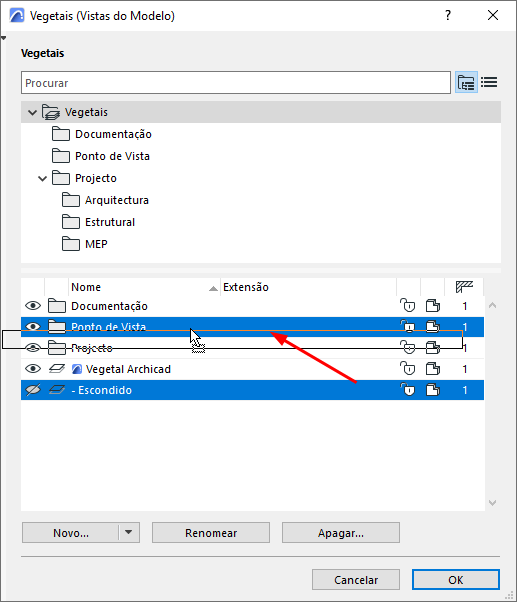Toggle solid/wireframe icon on Documentação row
The width and height of the screenshot is (517, 602).
[433, 306]
